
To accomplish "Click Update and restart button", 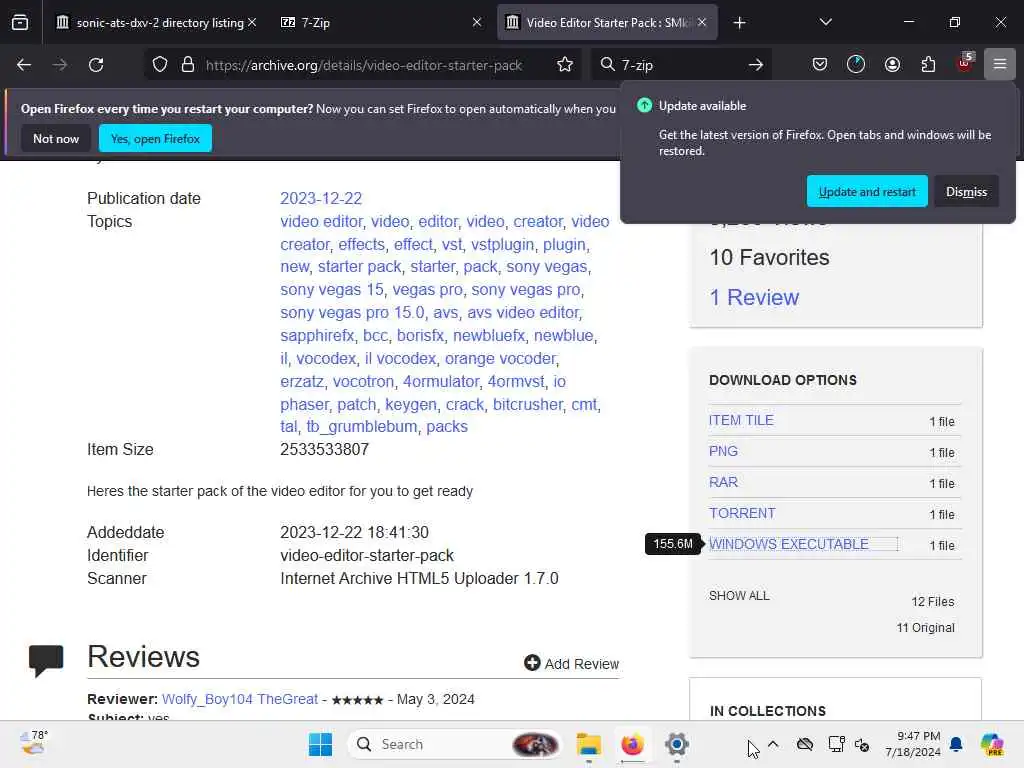I will tap(867, 192).
